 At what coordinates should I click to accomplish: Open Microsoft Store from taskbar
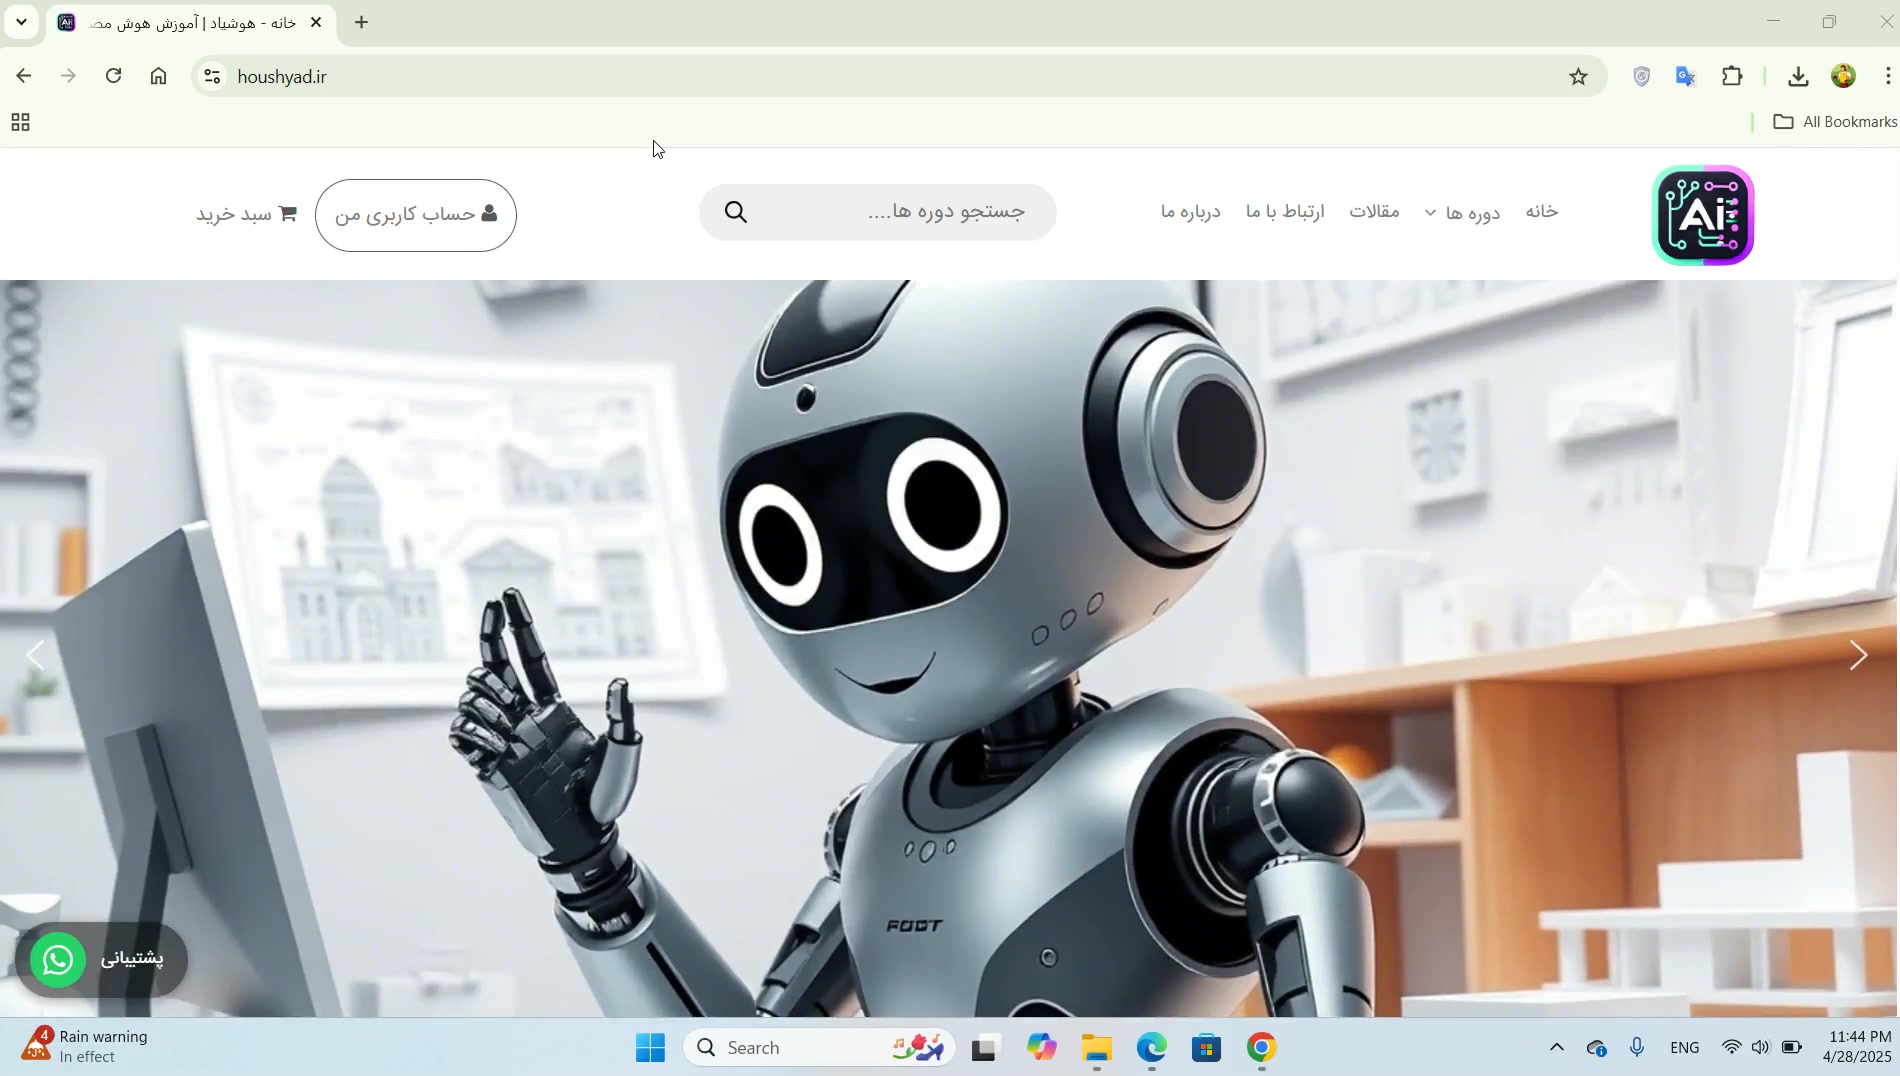[1207, 1048]
